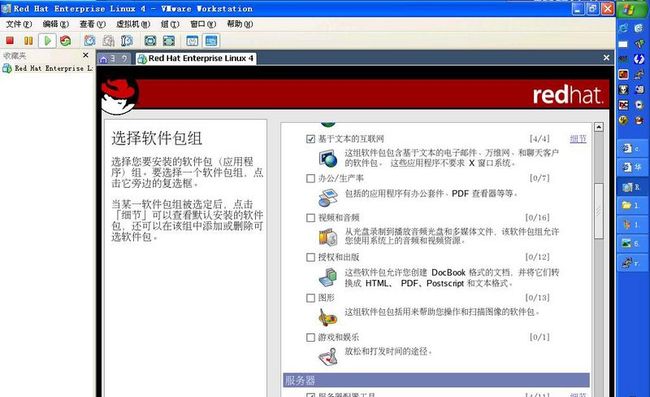Click the red Power Off toolbar button

point(10,41)
